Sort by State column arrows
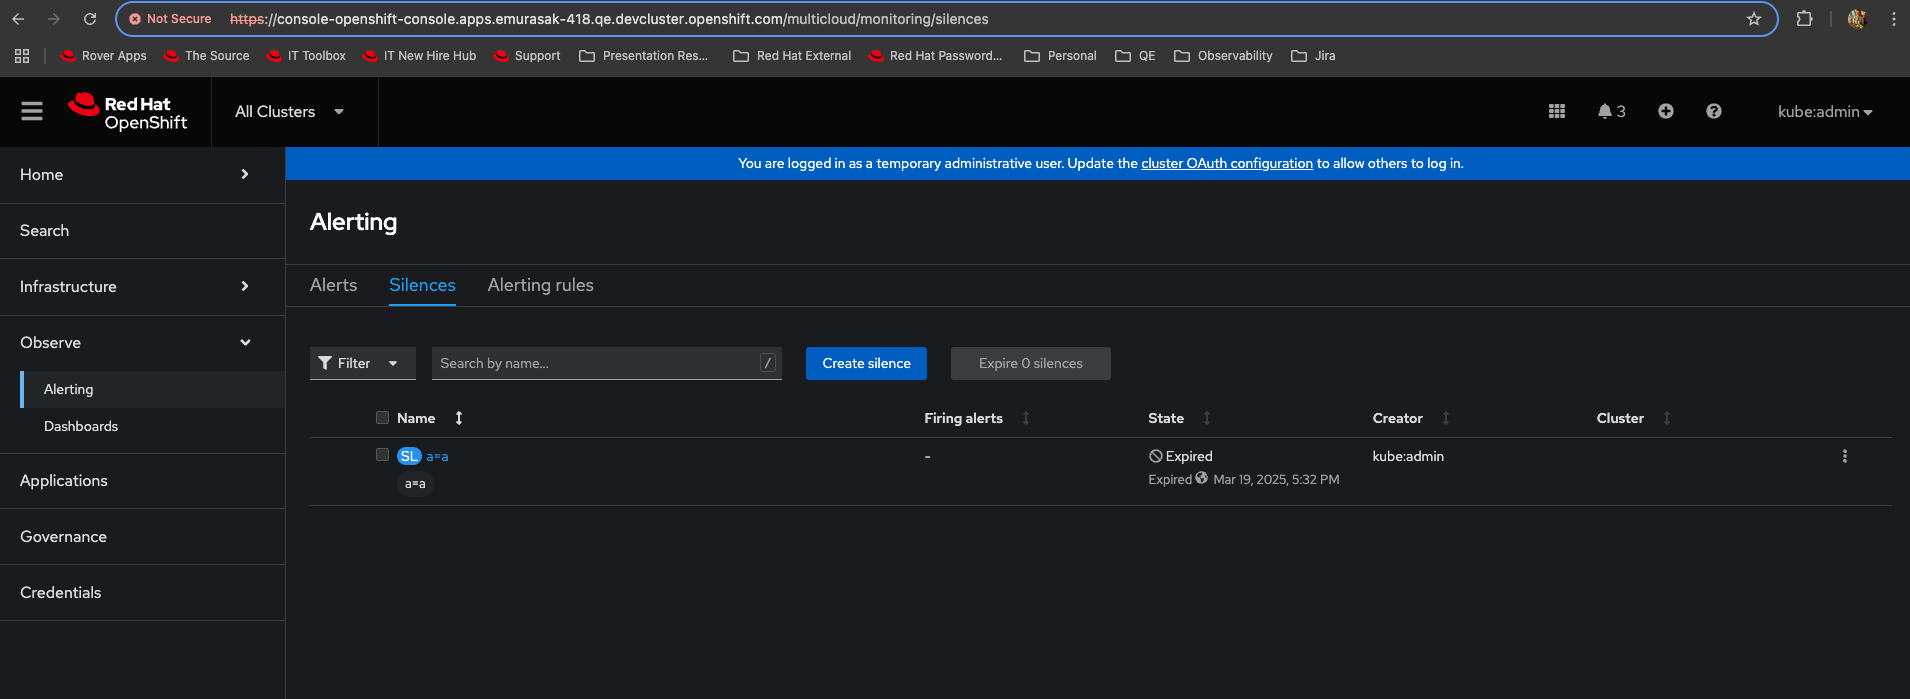1910x699 pixels. (x=1207, y=418)
